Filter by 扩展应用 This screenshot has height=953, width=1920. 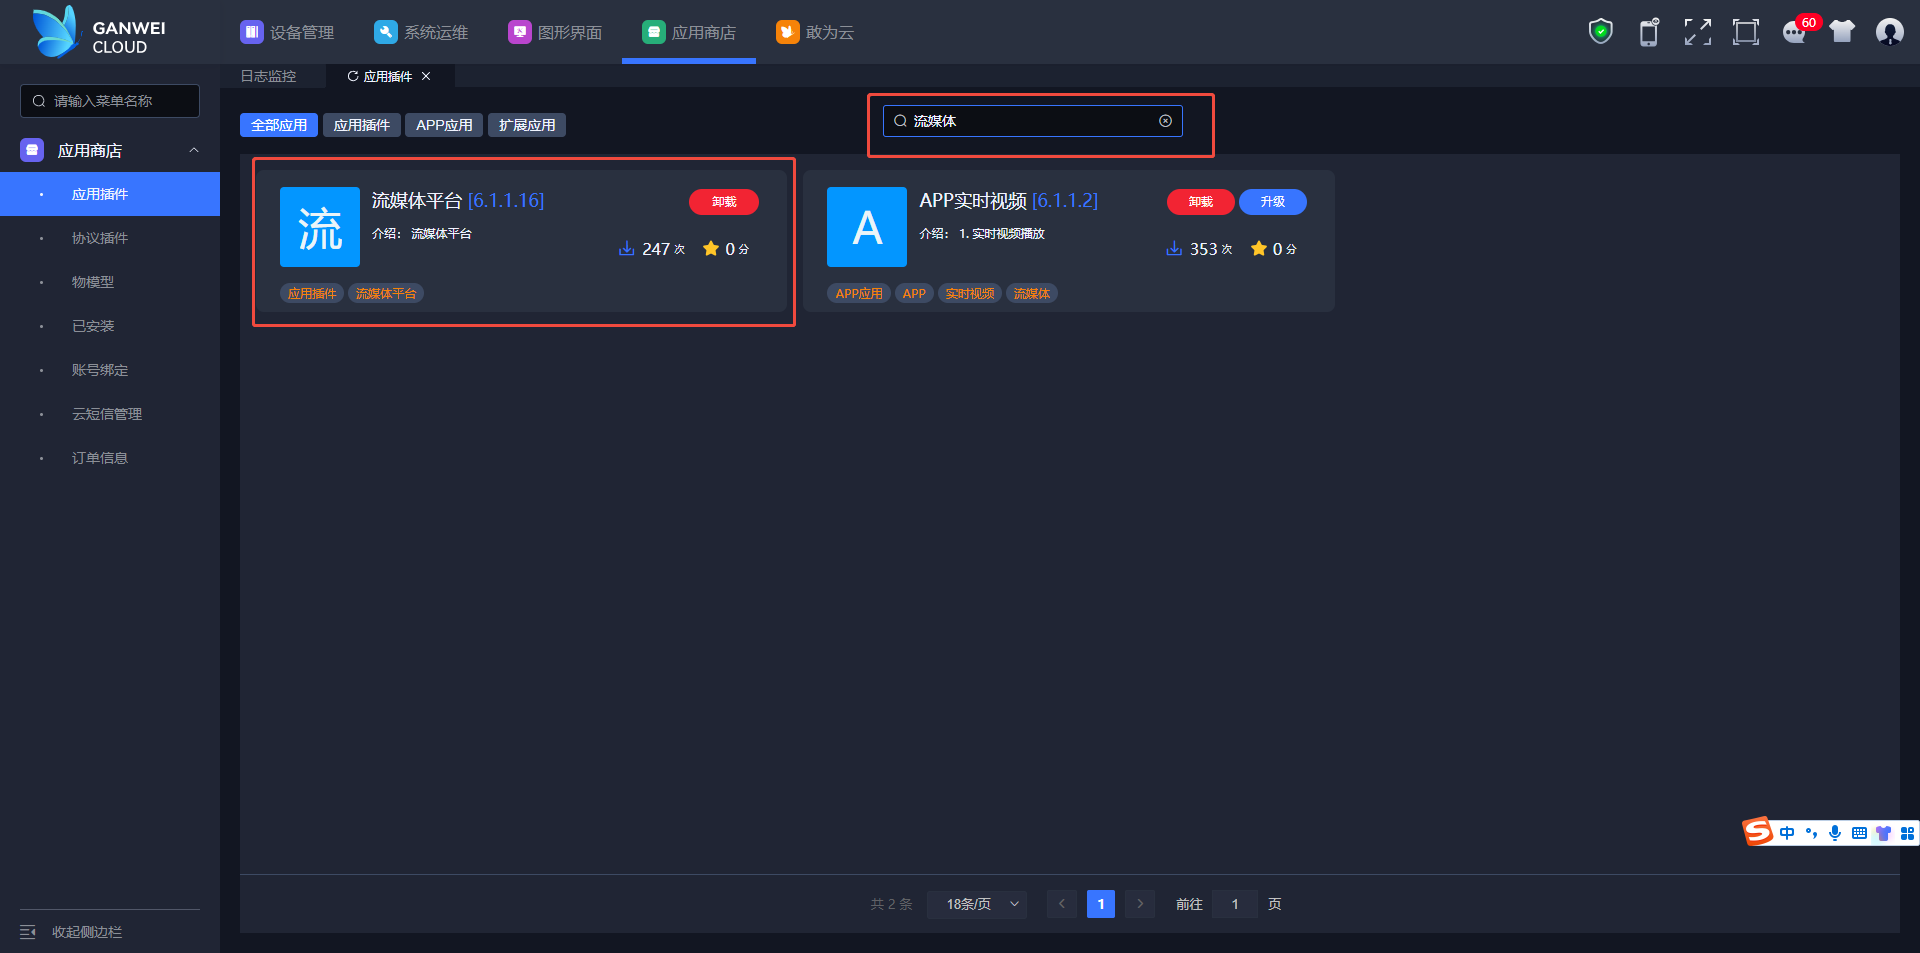(x=527, y=125)
